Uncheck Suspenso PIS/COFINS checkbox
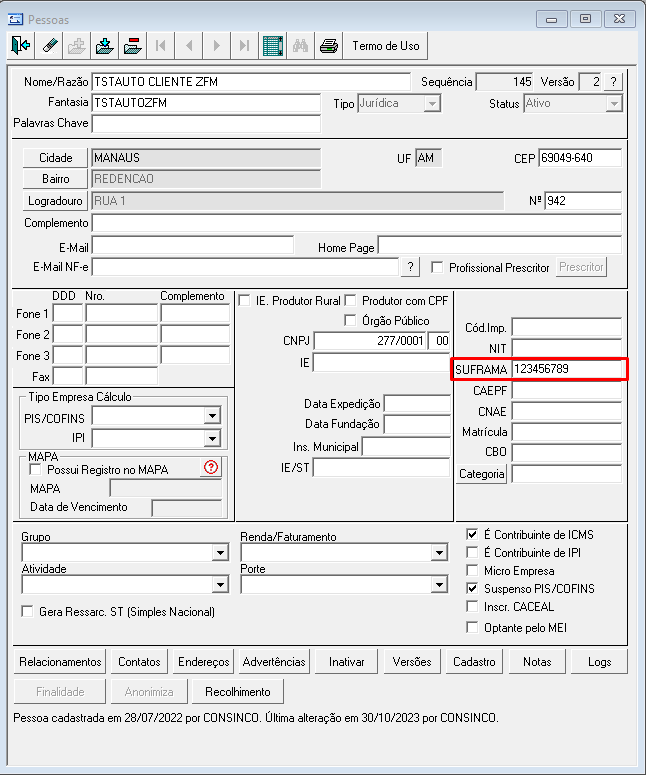Image resolution: width=646 pixels, height=775 pixels. coord(473,588)
